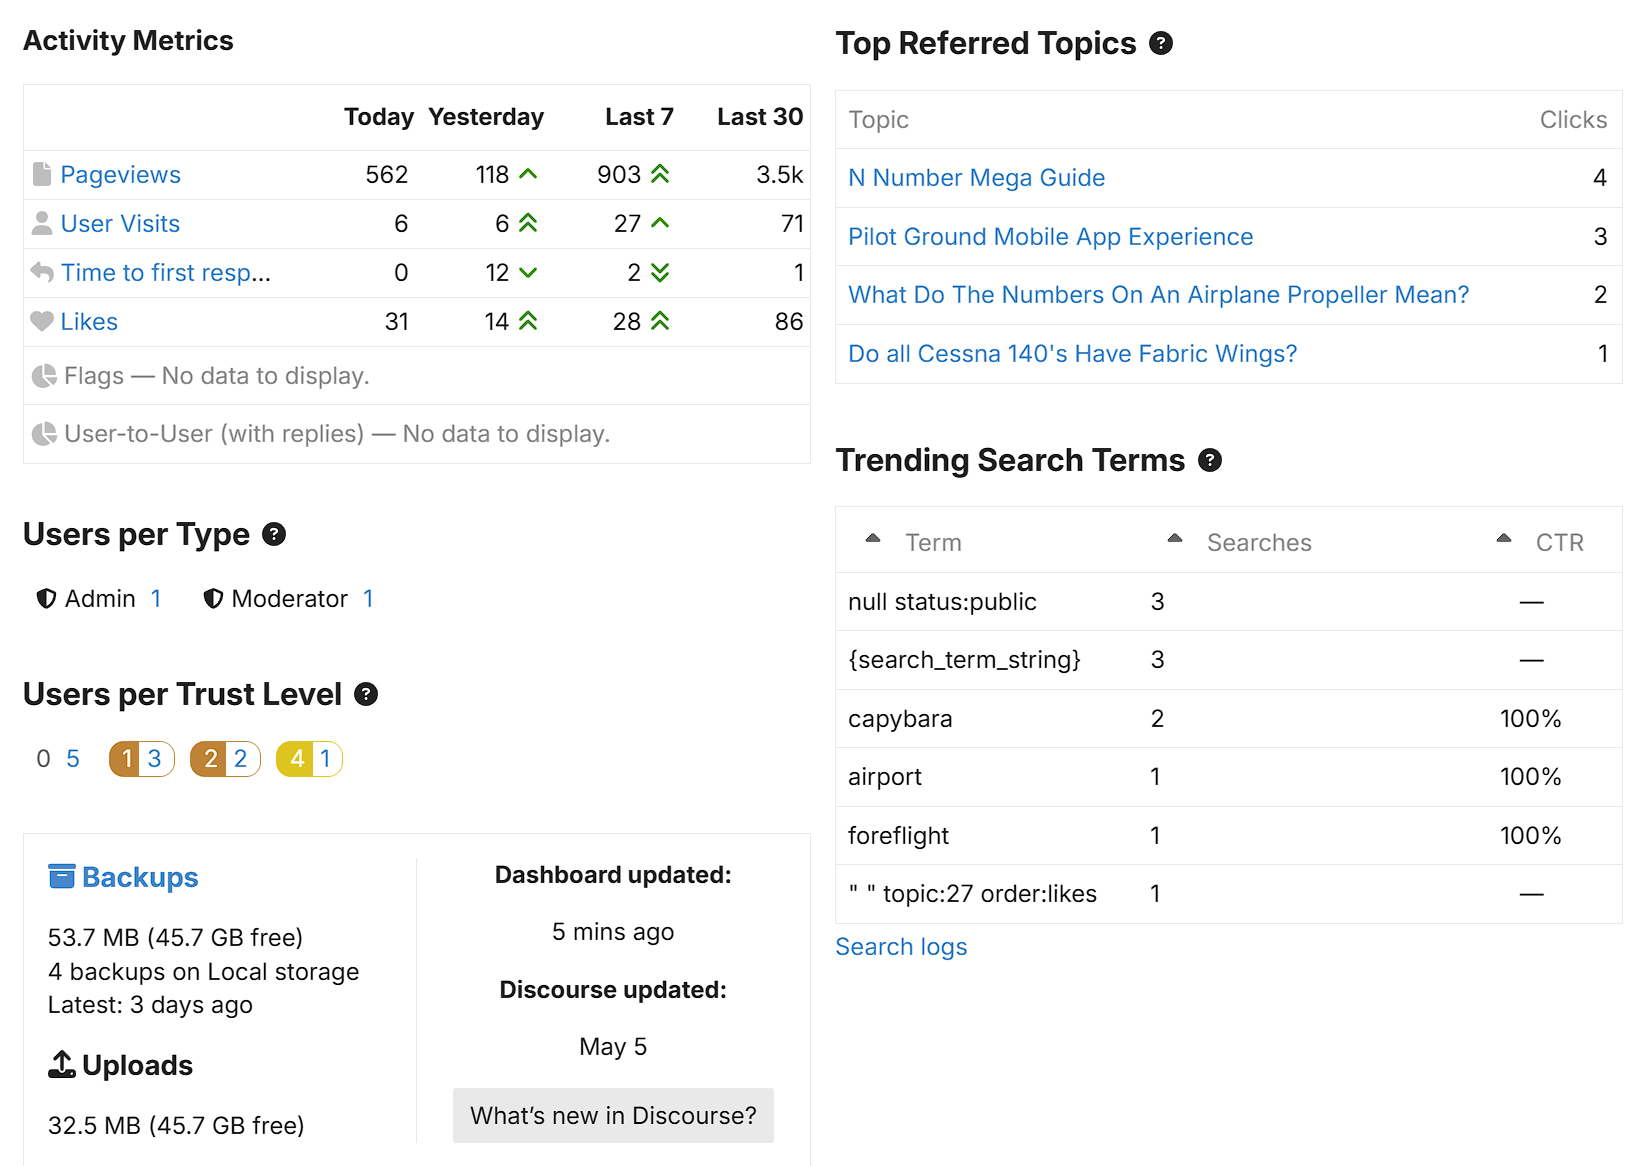Click the reply arrow icon for Time to first response
The height and width of the screenshot is (1166, 1648).
(42, 271)
